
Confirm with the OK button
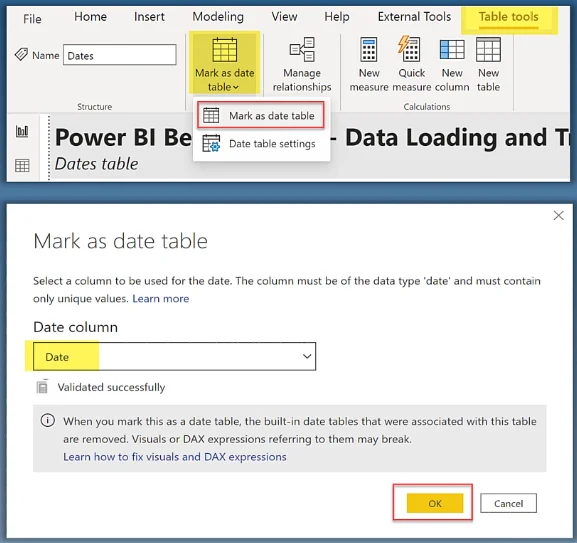(435, 503)
